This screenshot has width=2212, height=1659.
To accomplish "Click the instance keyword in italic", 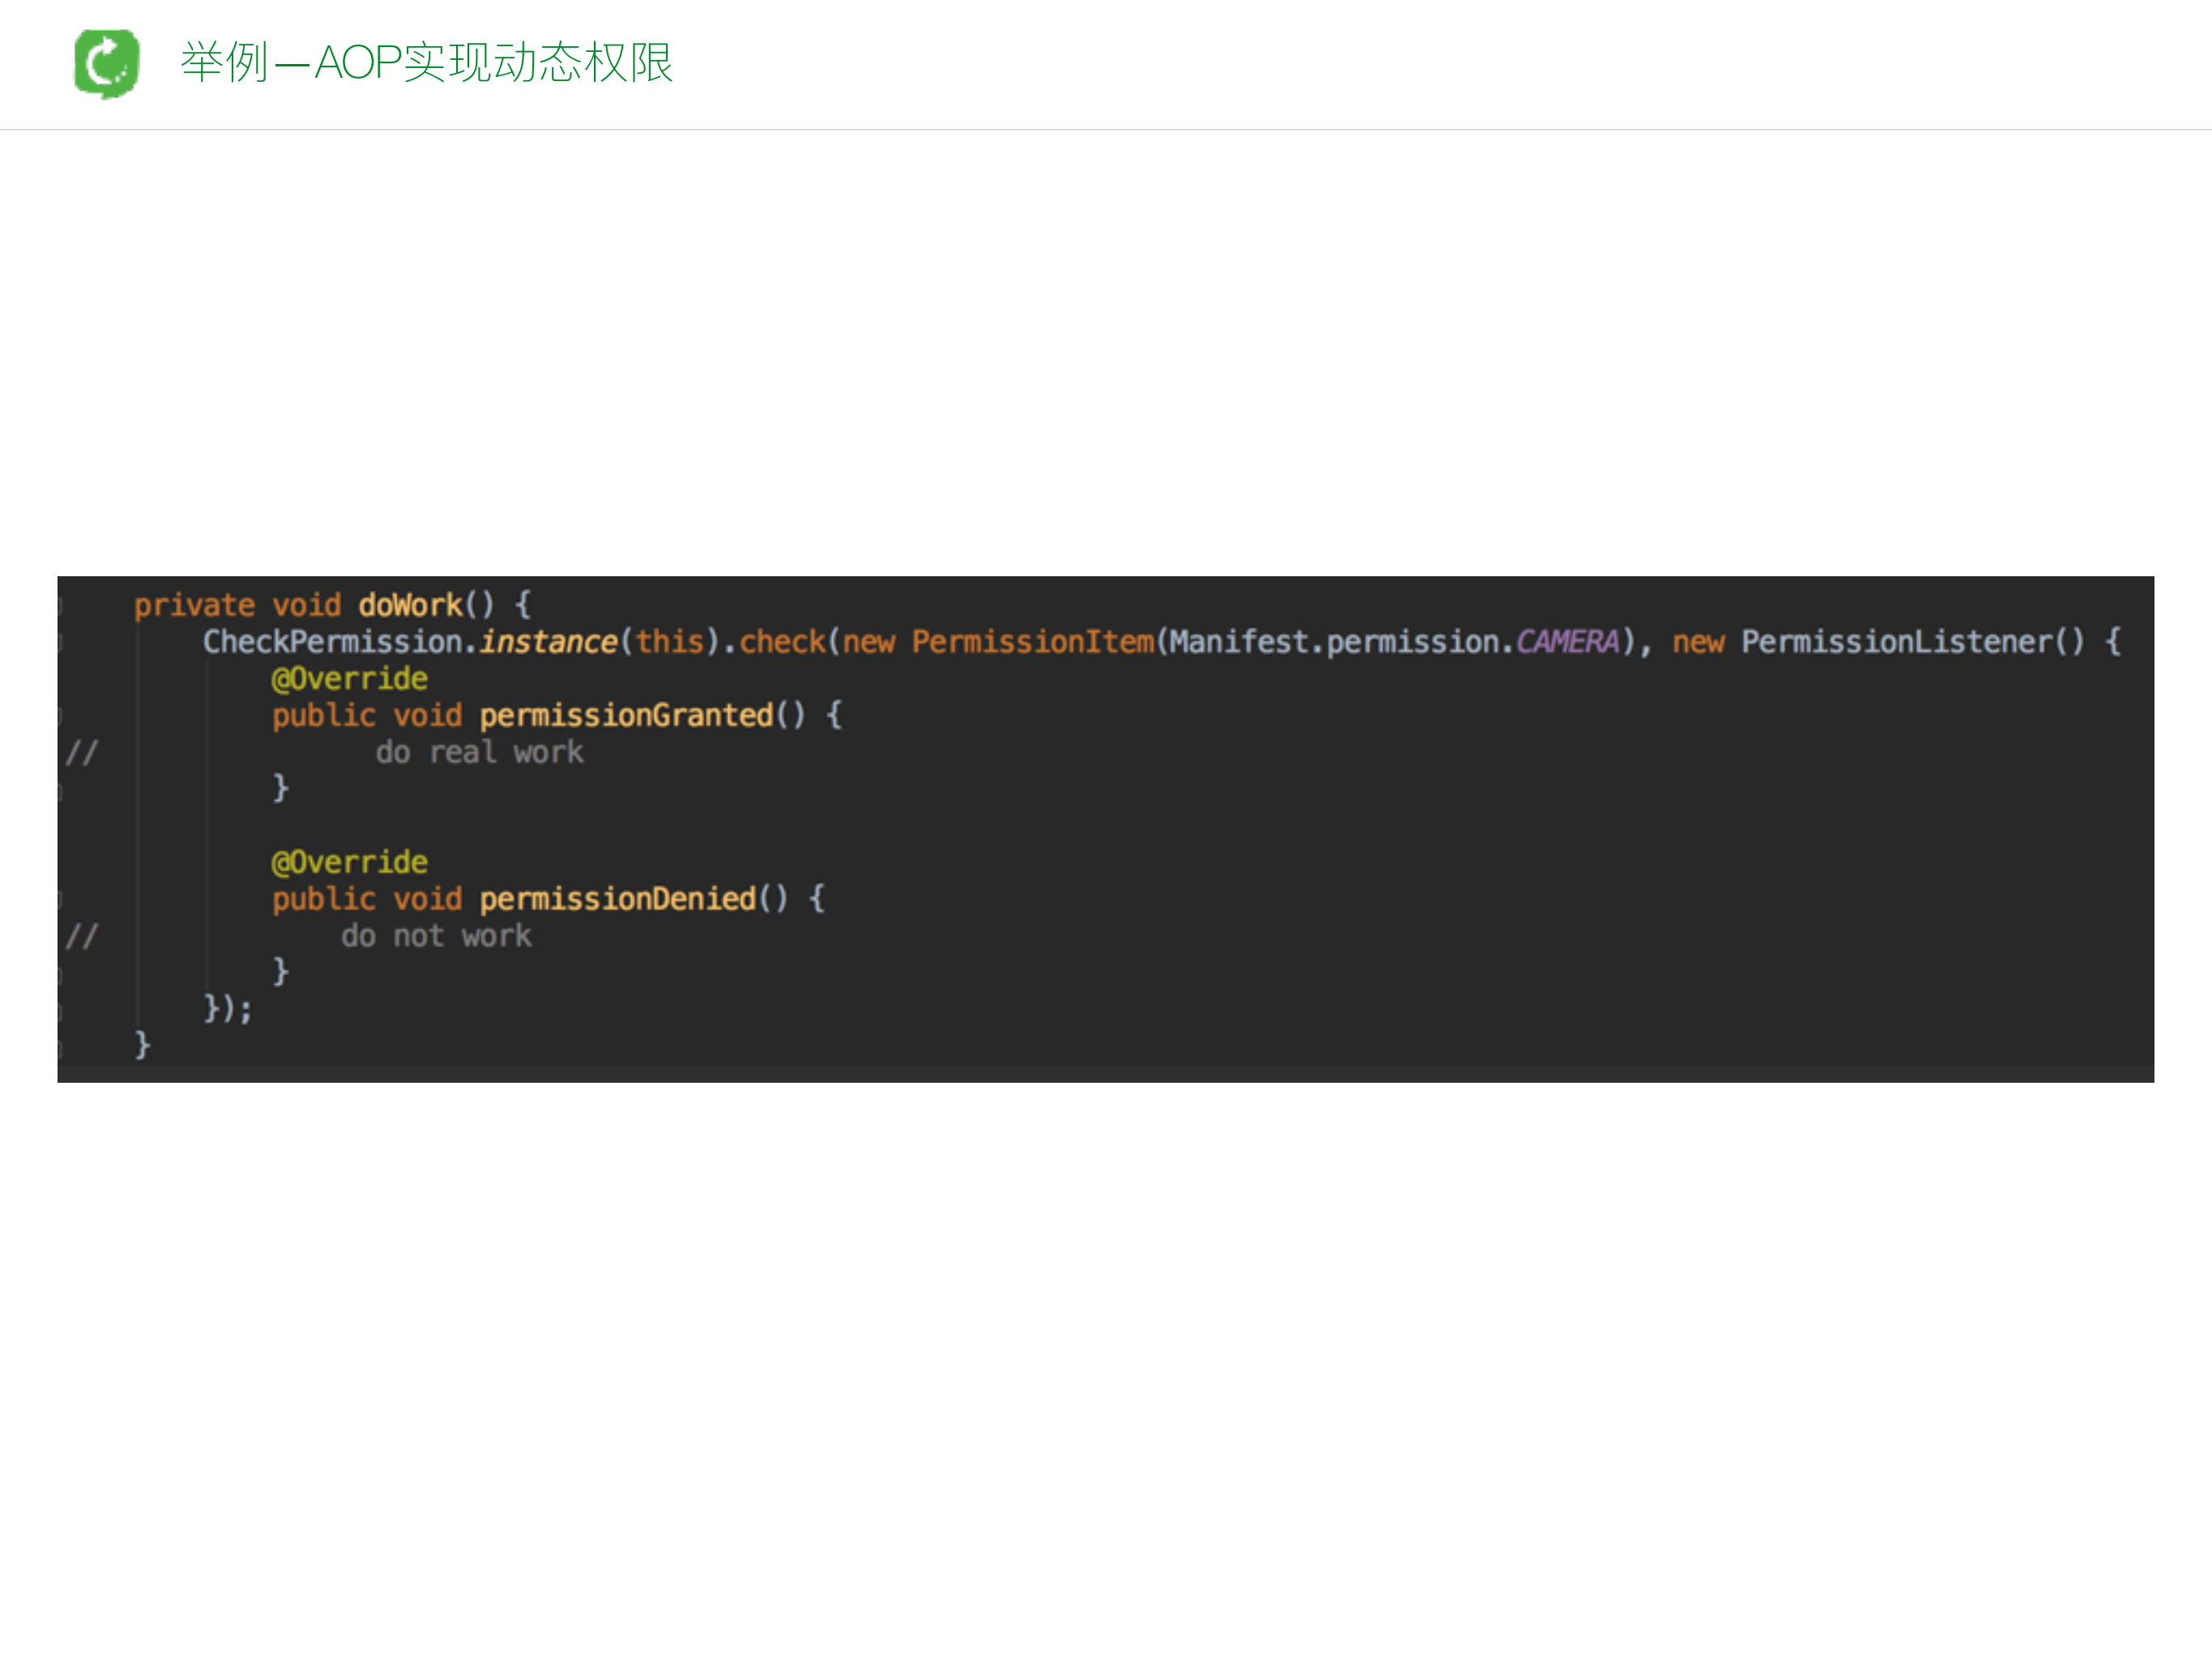I will coord(549,641).
